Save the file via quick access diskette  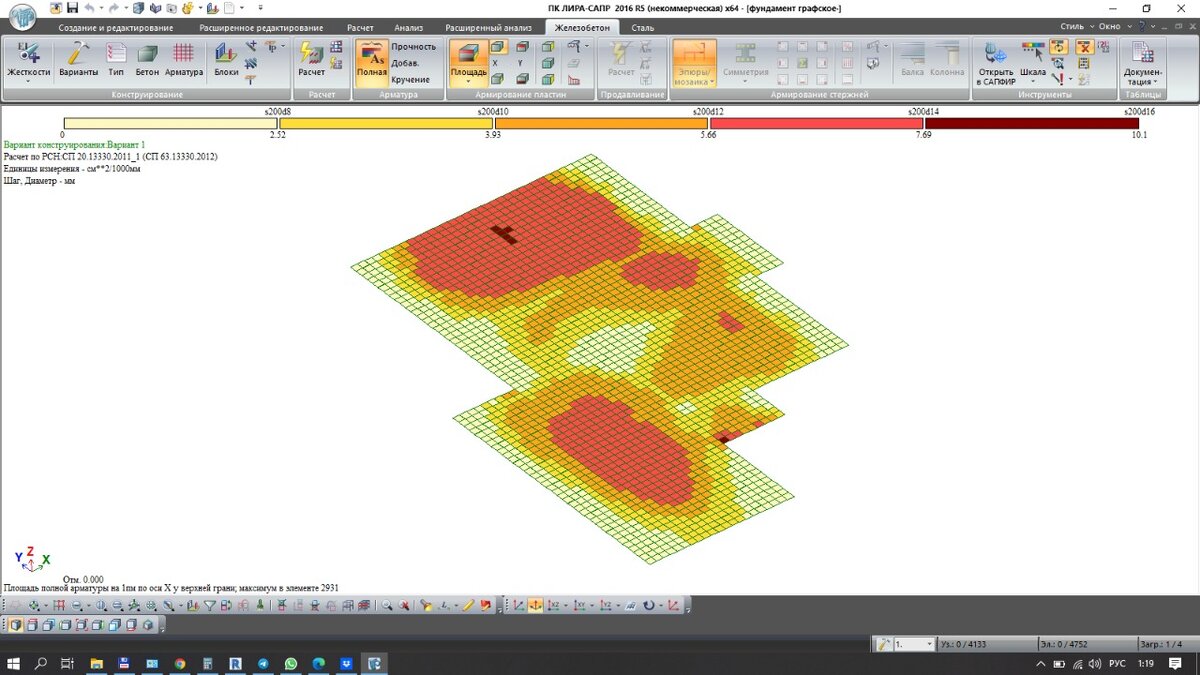(x=72, y=8)
